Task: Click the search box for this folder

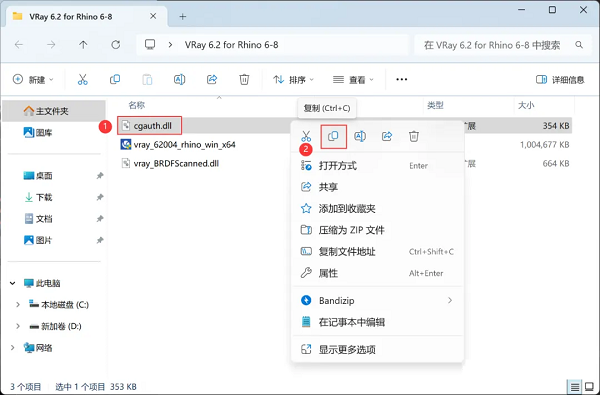Action: point(504,45)
